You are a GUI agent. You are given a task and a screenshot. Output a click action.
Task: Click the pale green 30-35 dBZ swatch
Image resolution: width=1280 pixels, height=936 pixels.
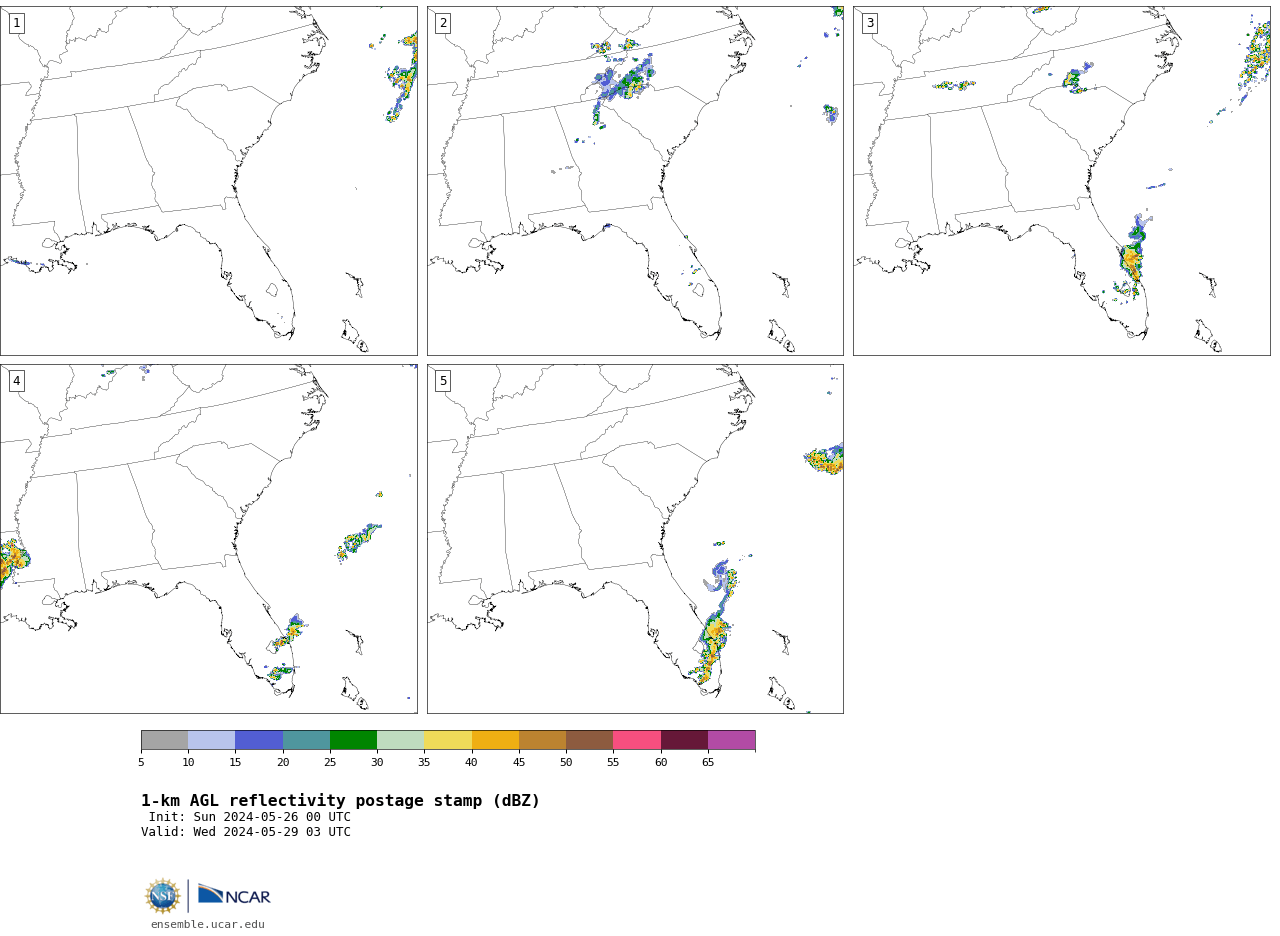tap(400, 740)
